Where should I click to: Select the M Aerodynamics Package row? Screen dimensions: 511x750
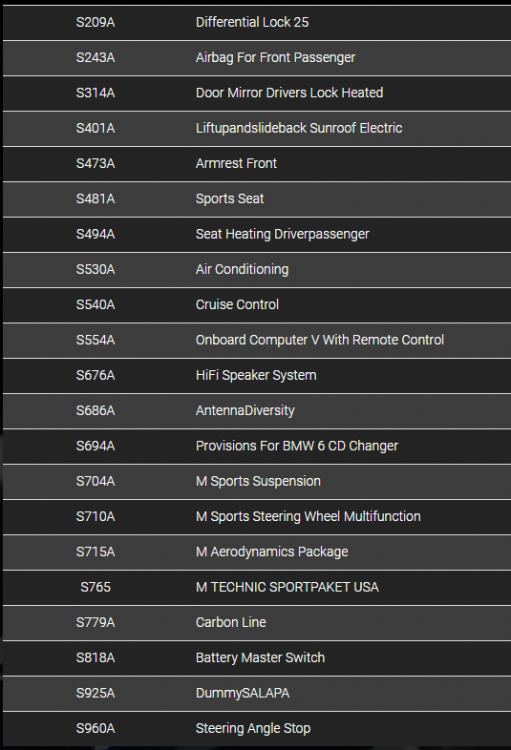257,552
